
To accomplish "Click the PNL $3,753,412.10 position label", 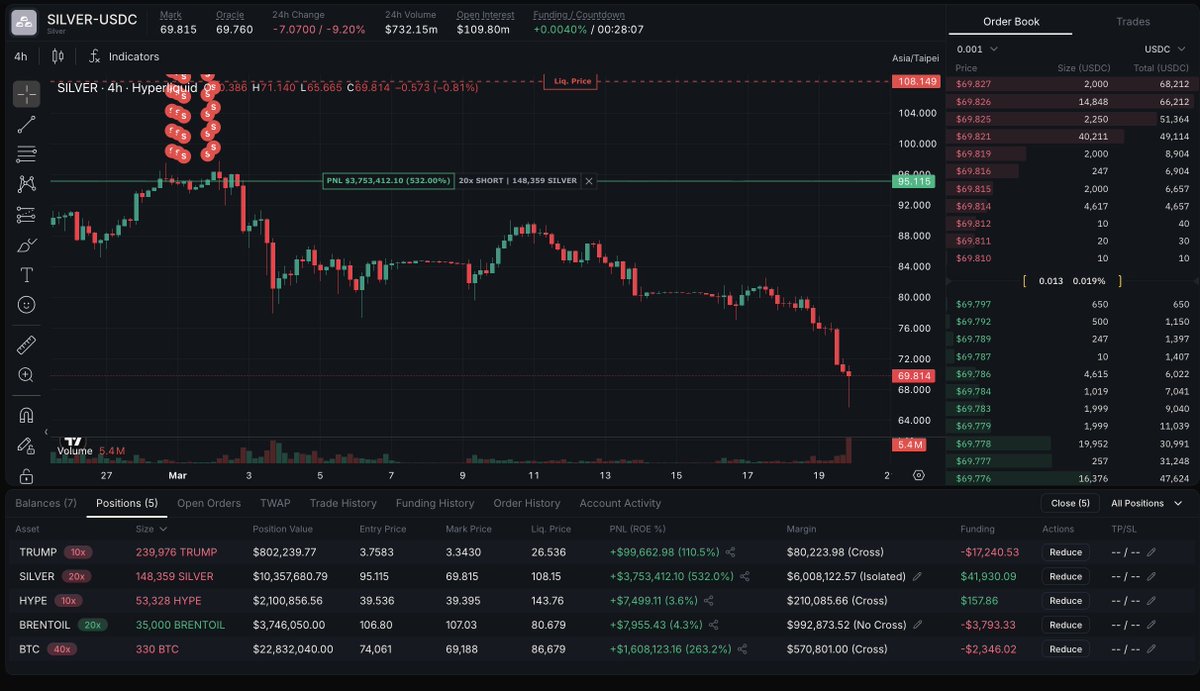I will pos(389,181).
